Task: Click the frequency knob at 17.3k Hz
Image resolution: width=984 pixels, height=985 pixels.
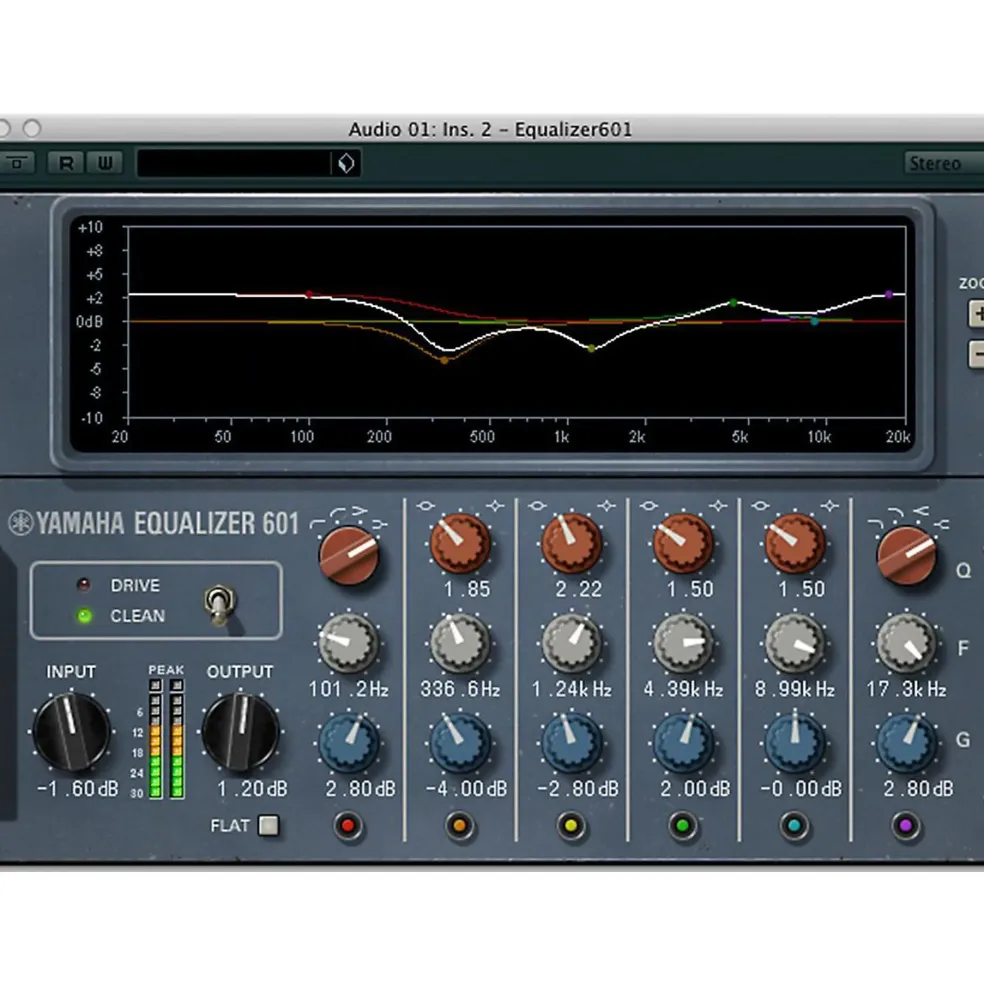Action: point(906,643)
